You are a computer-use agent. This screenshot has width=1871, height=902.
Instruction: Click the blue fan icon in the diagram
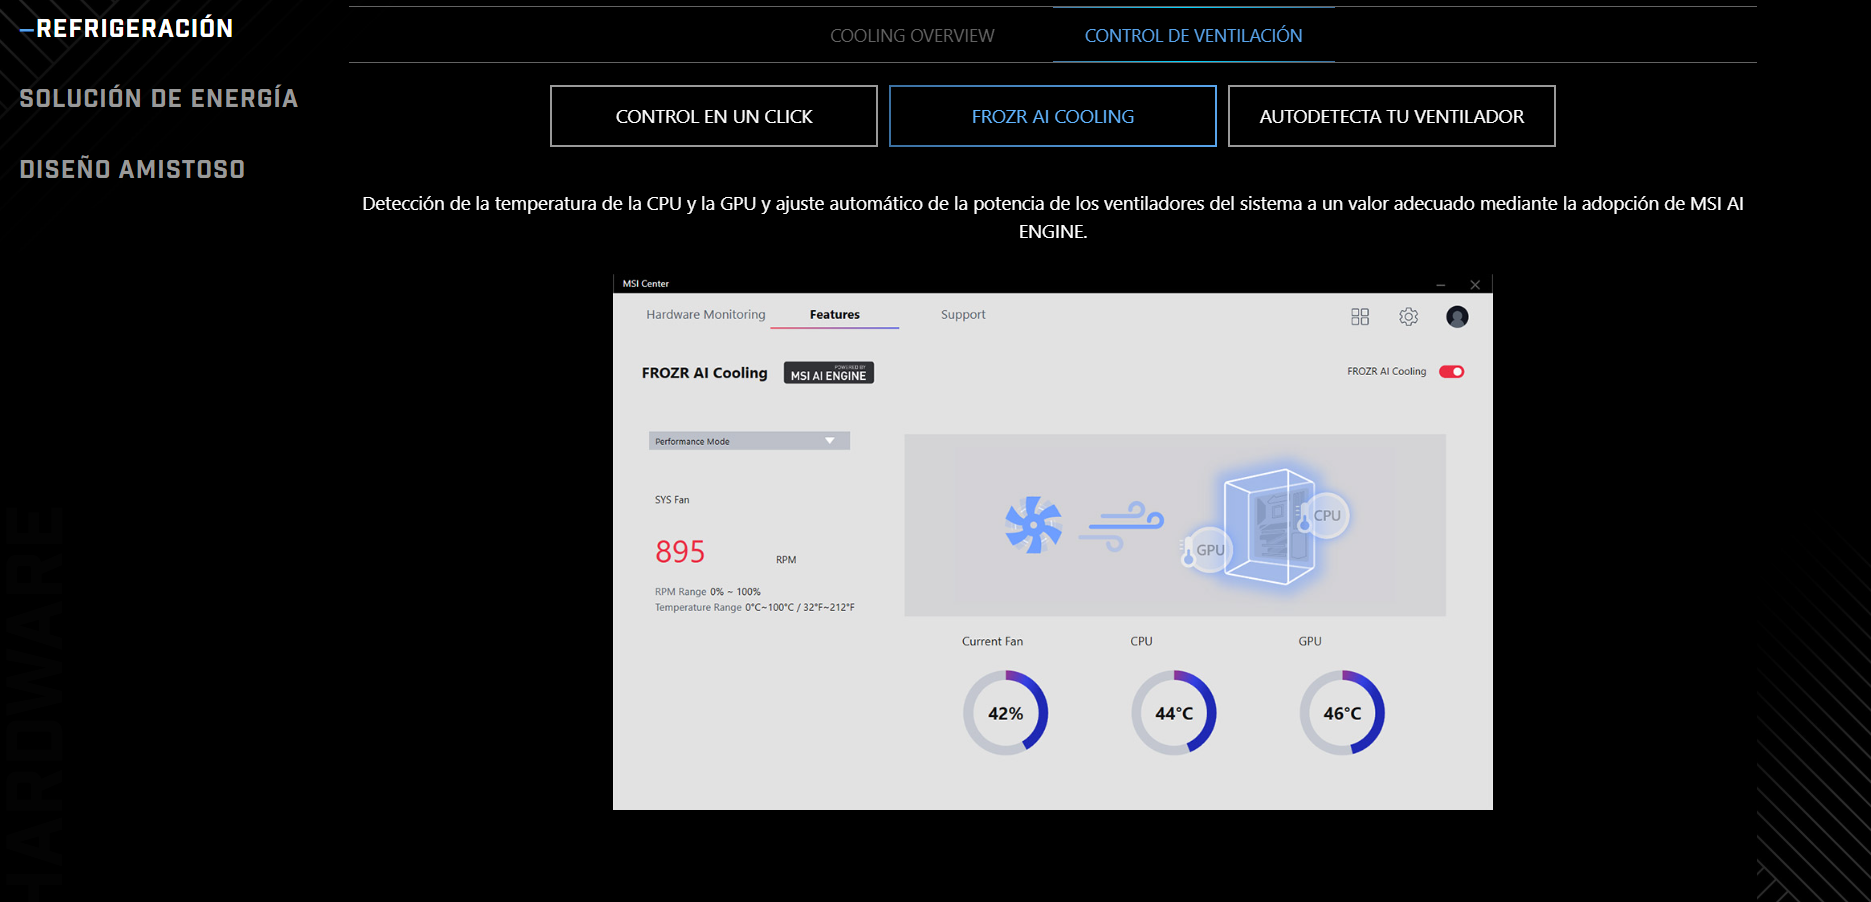[1033, 525]
